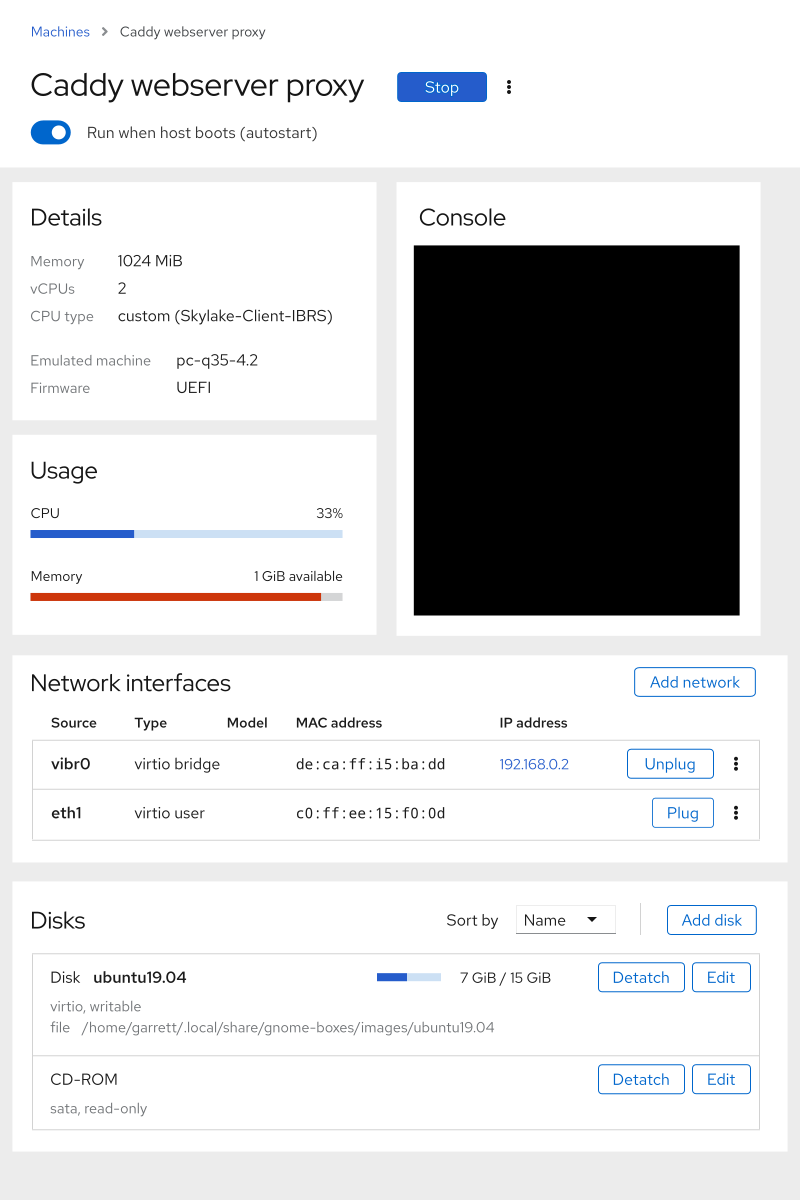Stop the Caddy webserver proxy machine
800x1200 pixels.
pos(441,87)
